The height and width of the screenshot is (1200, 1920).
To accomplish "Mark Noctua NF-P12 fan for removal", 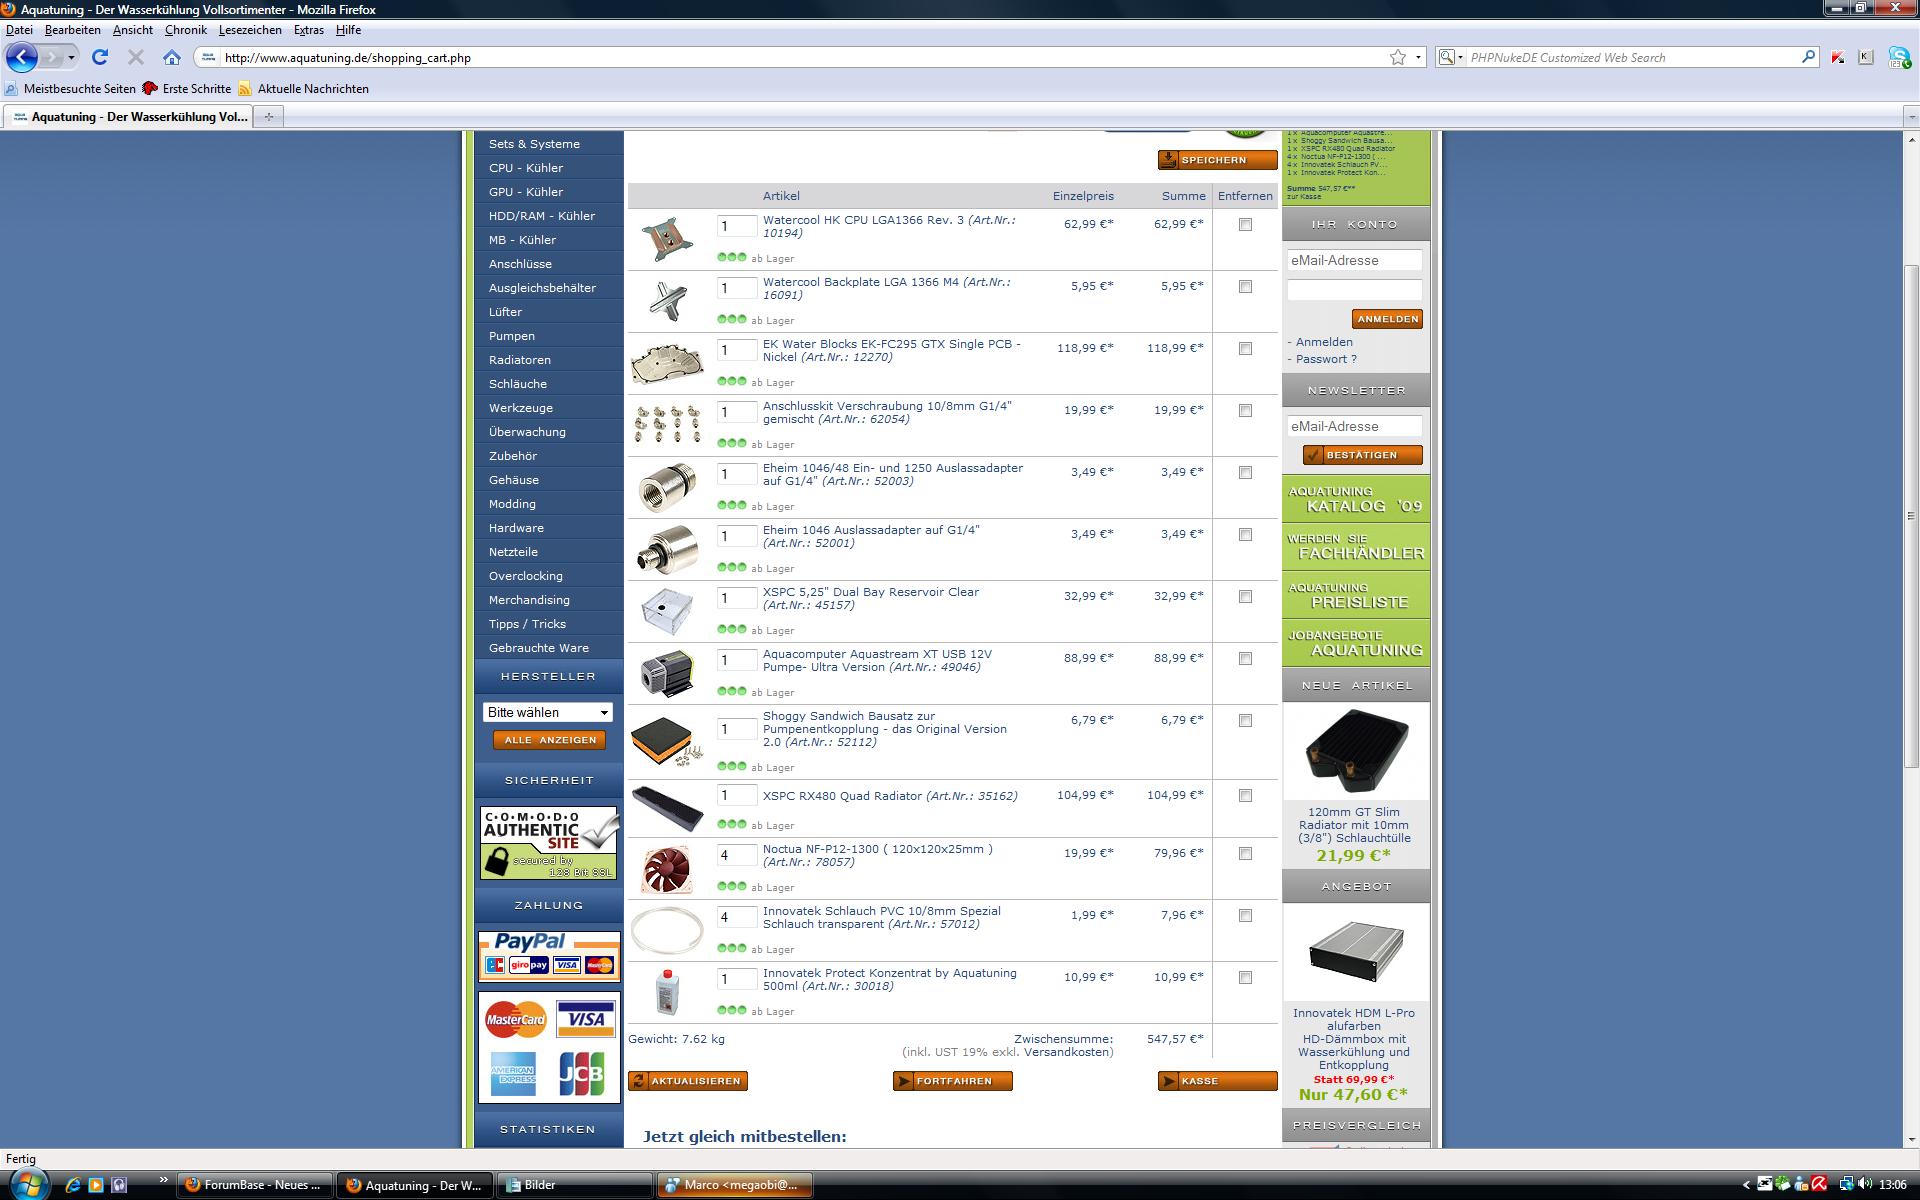I will click(x=1245, y=854).
